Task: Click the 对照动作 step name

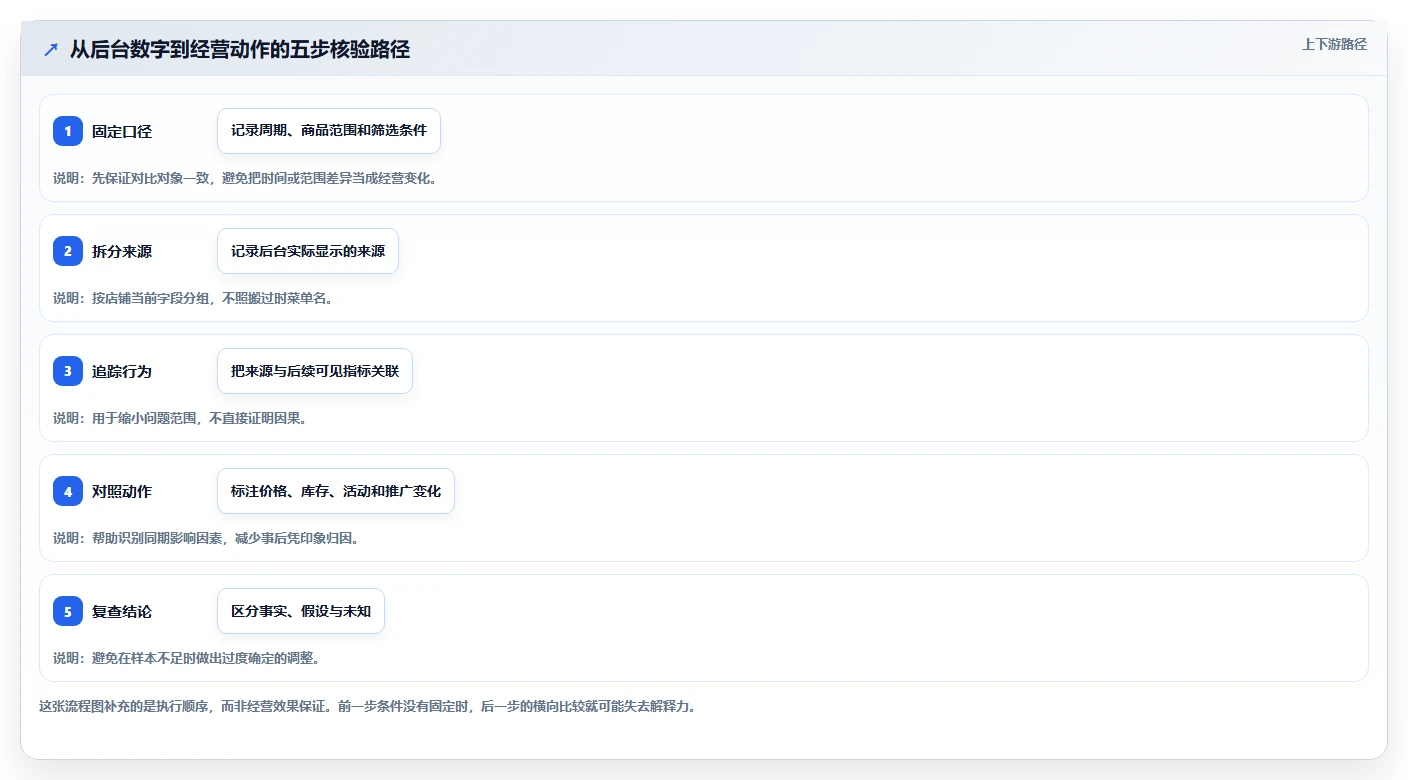Action: point(122,491)
